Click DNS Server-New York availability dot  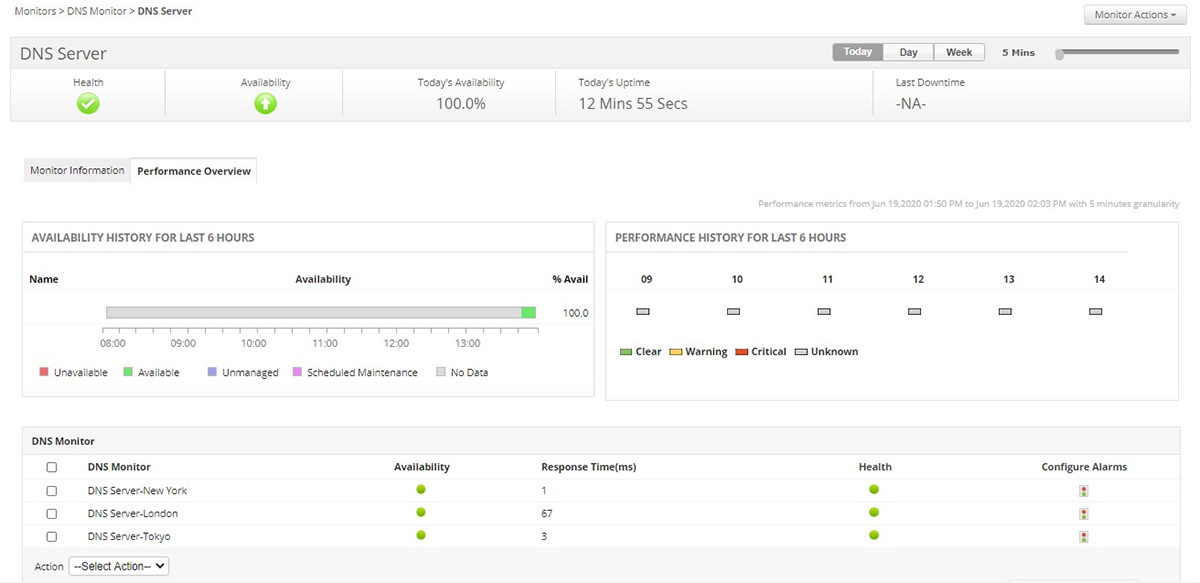pyautogui.click(x=421, y=490)
